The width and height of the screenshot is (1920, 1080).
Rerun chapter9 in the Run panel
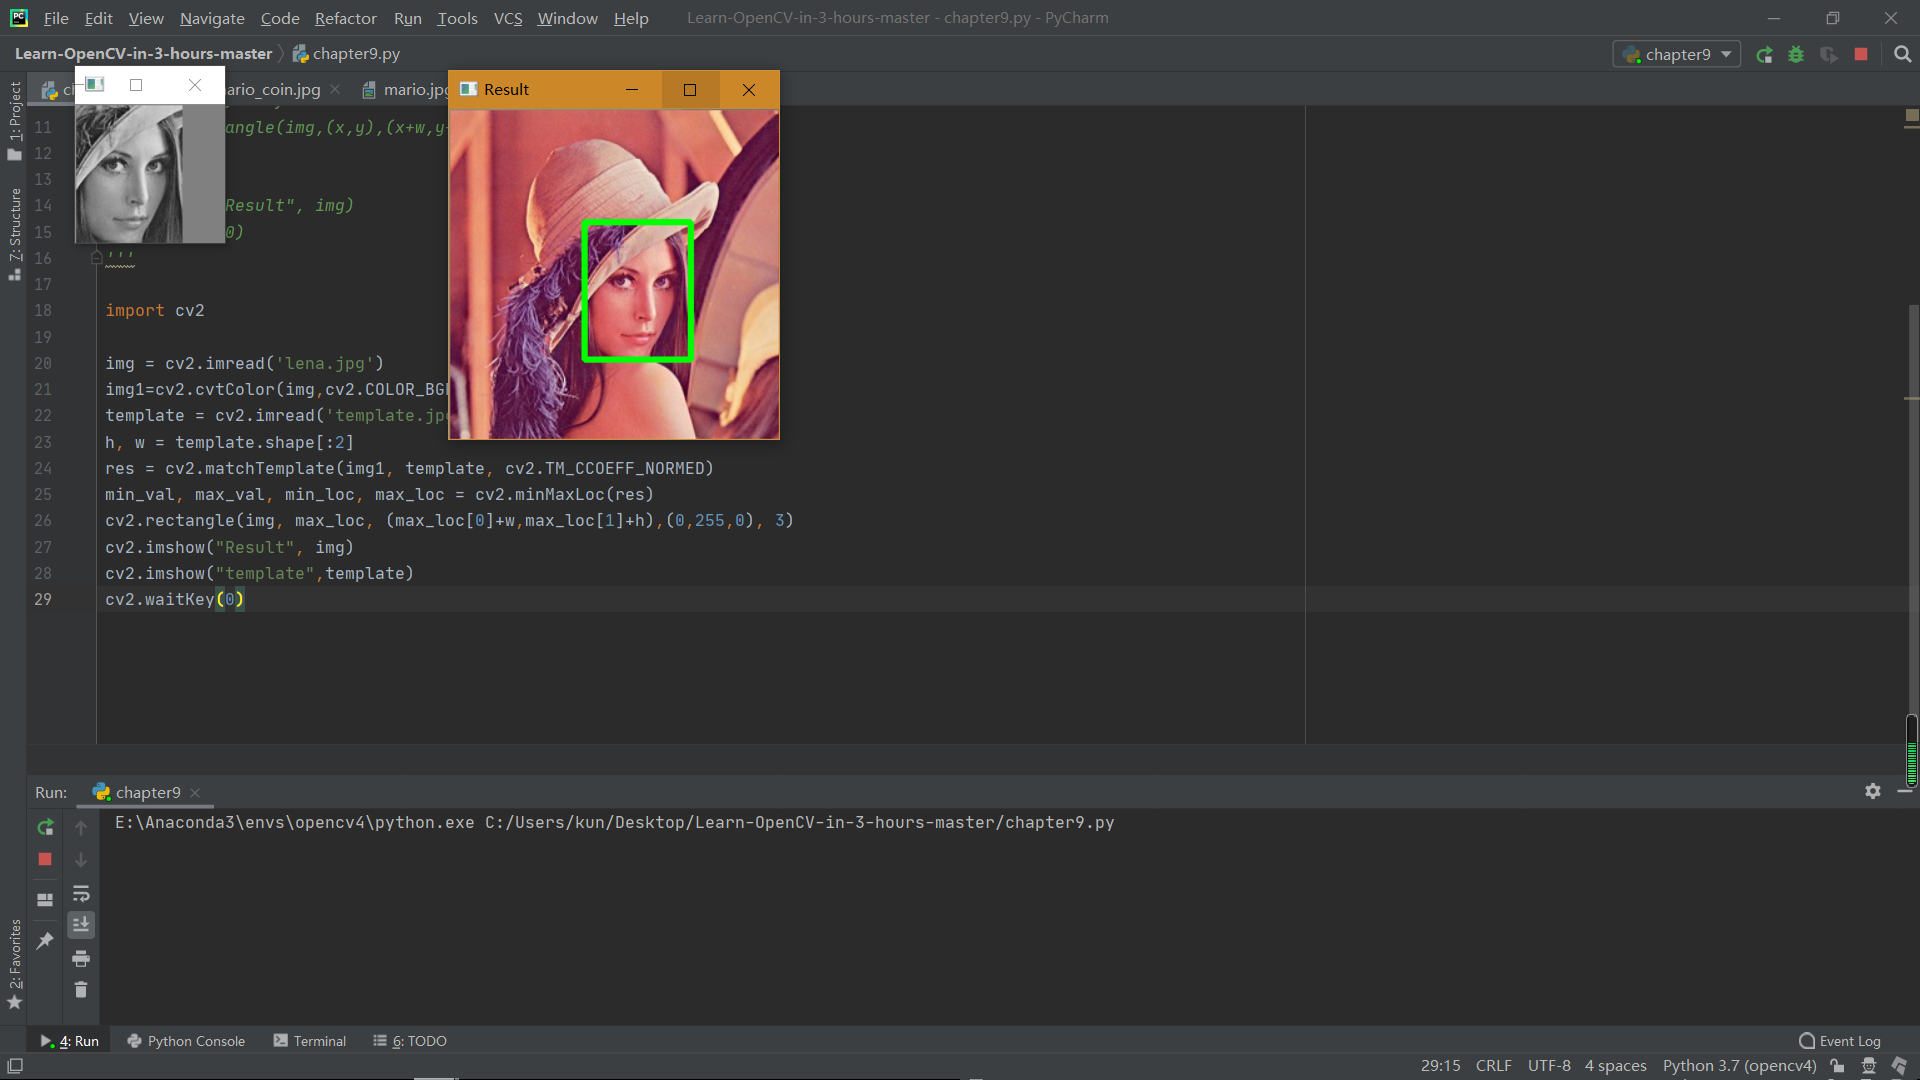point(45,827)
